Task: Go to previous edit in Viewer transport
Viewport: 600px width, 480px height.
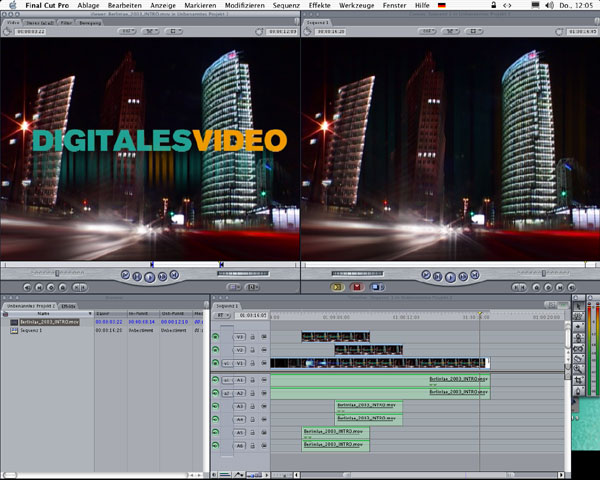Action: pyautogui.click(x=125, y=274)
